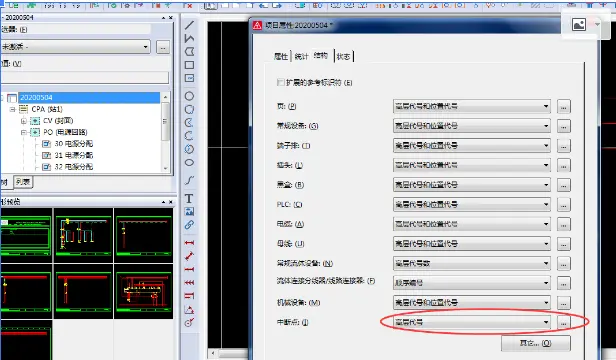Select the Polygon drawing tool
The height and width of the screenshot is (360, 616).
[189, 51]
